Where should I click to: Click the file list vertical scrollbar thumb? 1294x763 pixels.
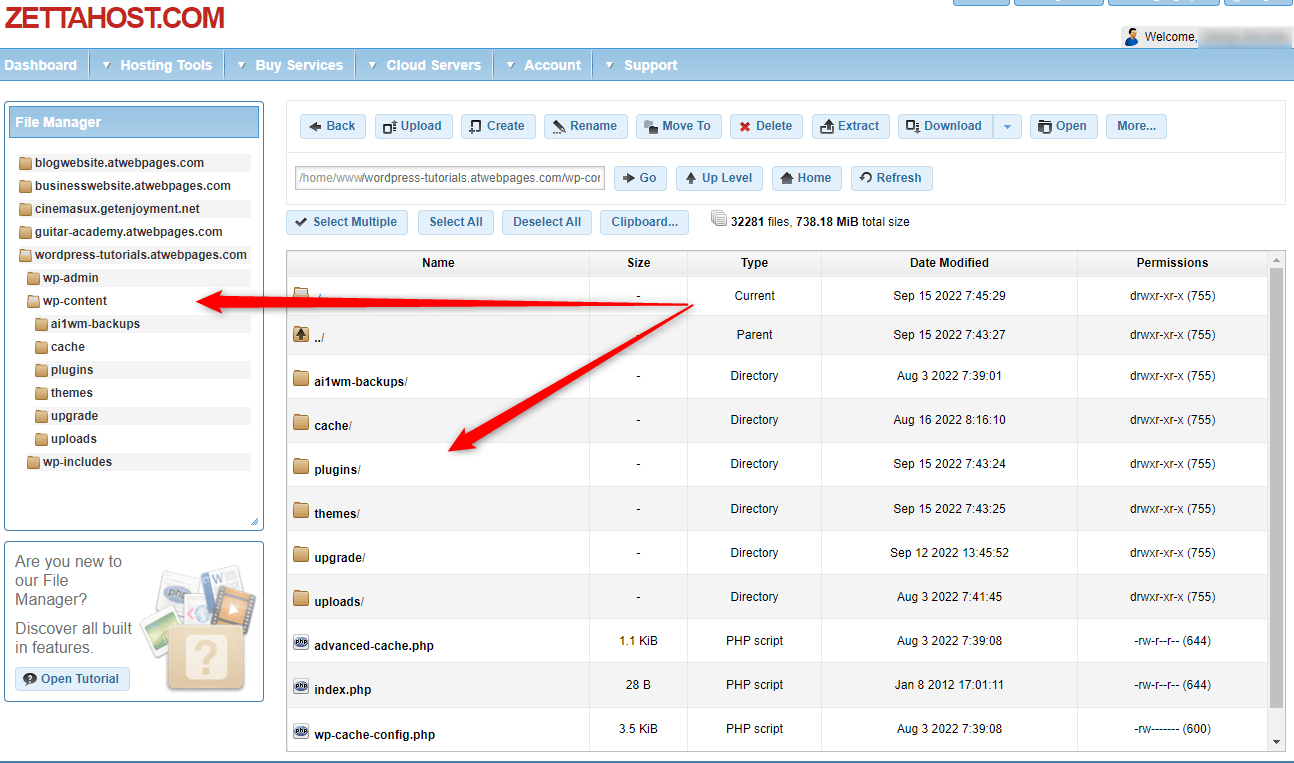click(1276, 488)
